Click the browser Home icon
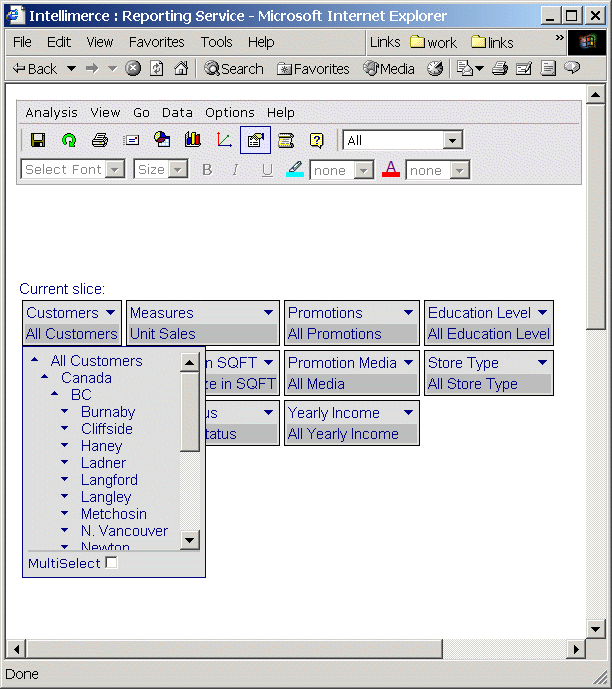This screenshot has width=612, height=689. point(181,68)
